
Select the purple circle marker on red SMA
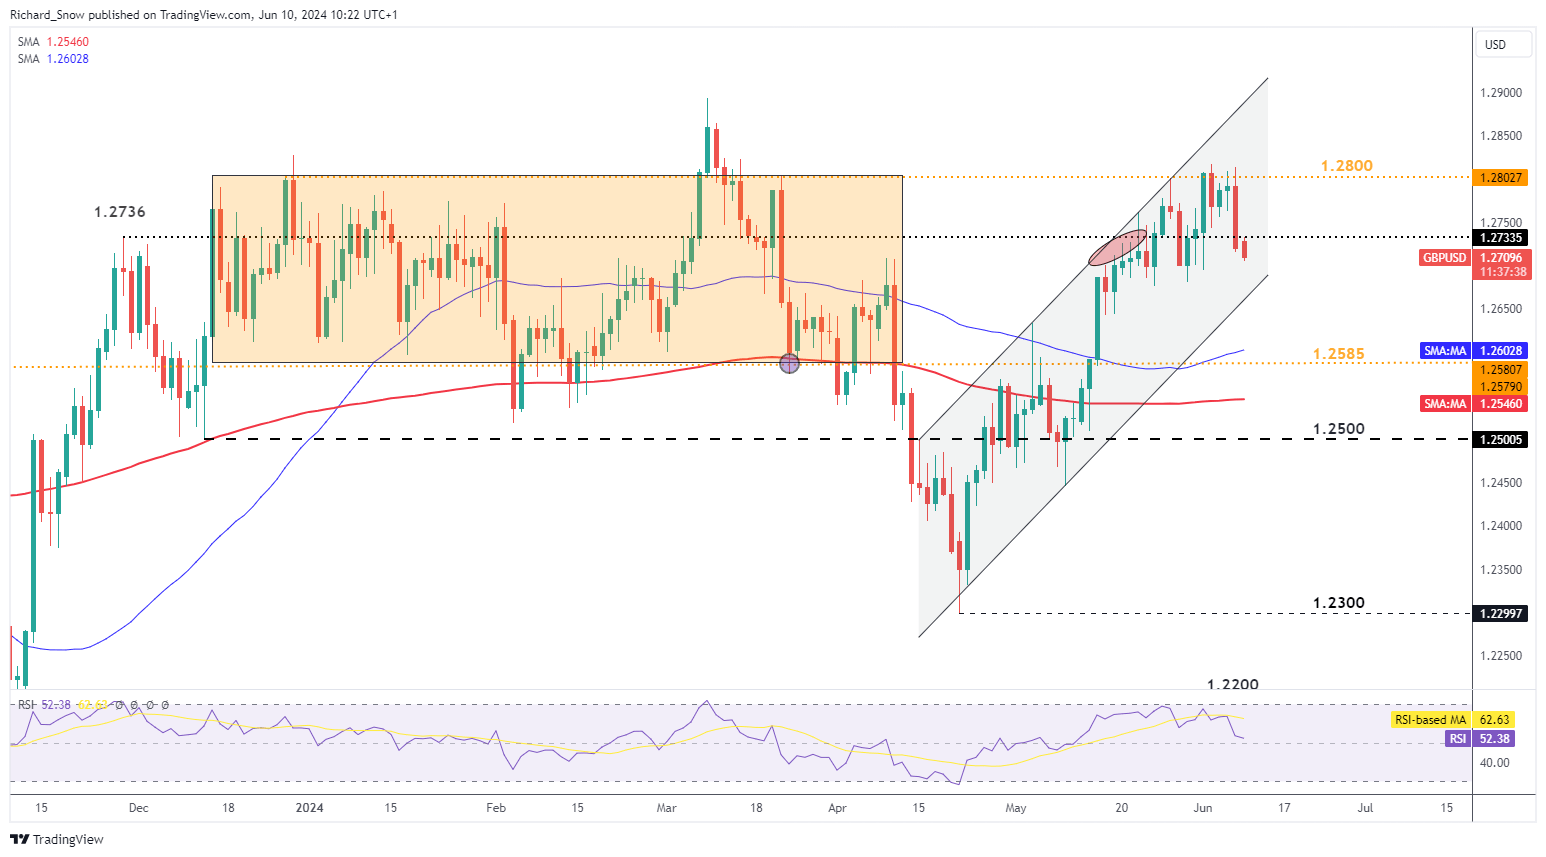click(x=789, y=363)
